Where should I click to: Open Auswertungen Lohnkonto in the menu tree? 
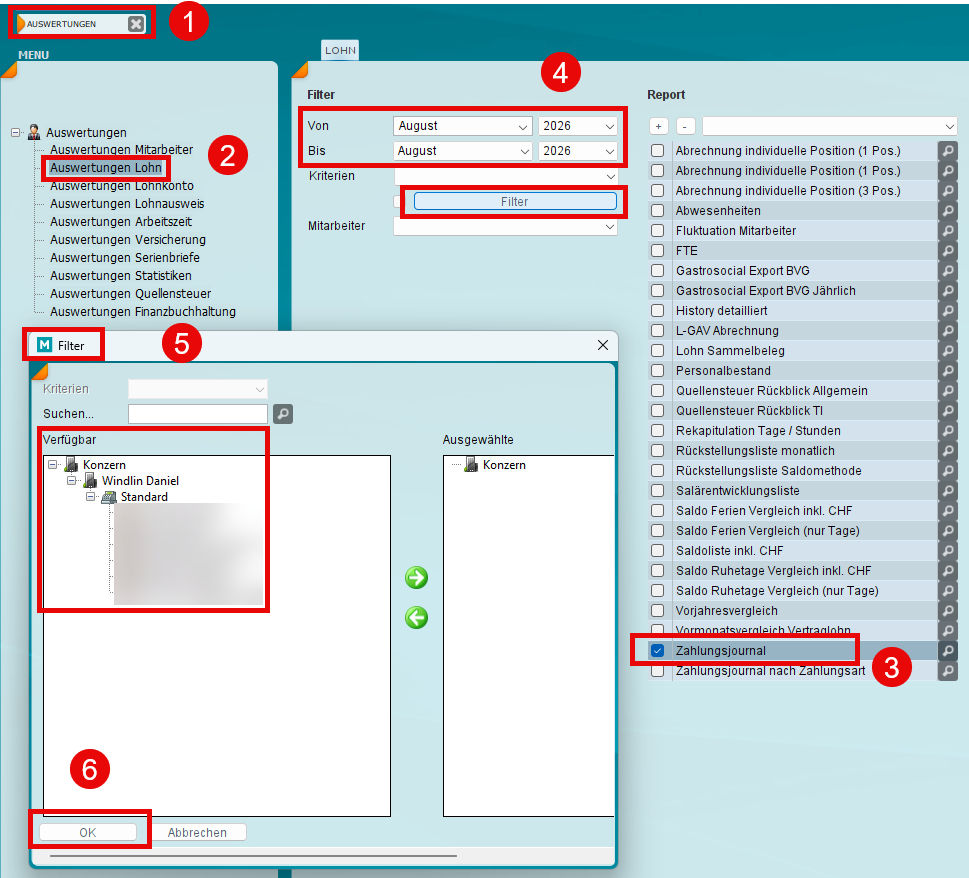point(122,186)
